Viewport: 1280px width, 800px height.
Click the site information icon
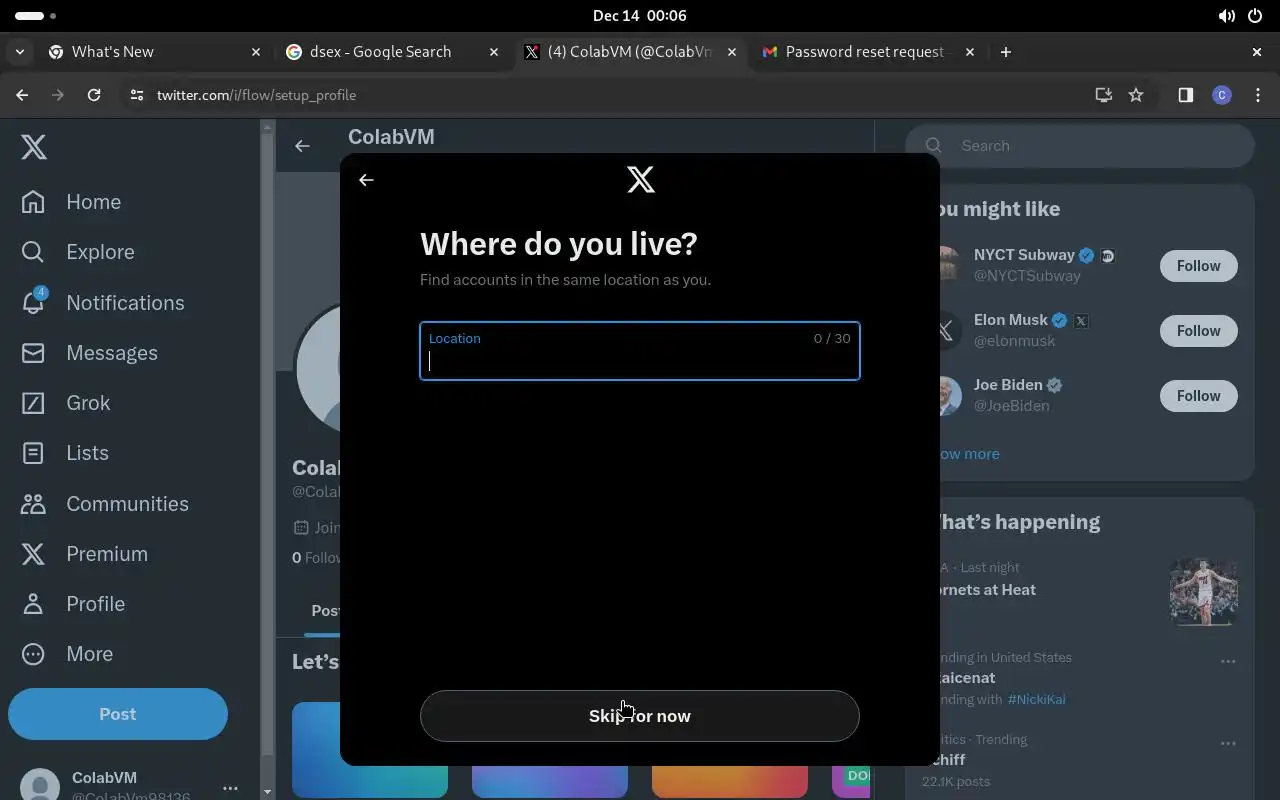[137, 95]
